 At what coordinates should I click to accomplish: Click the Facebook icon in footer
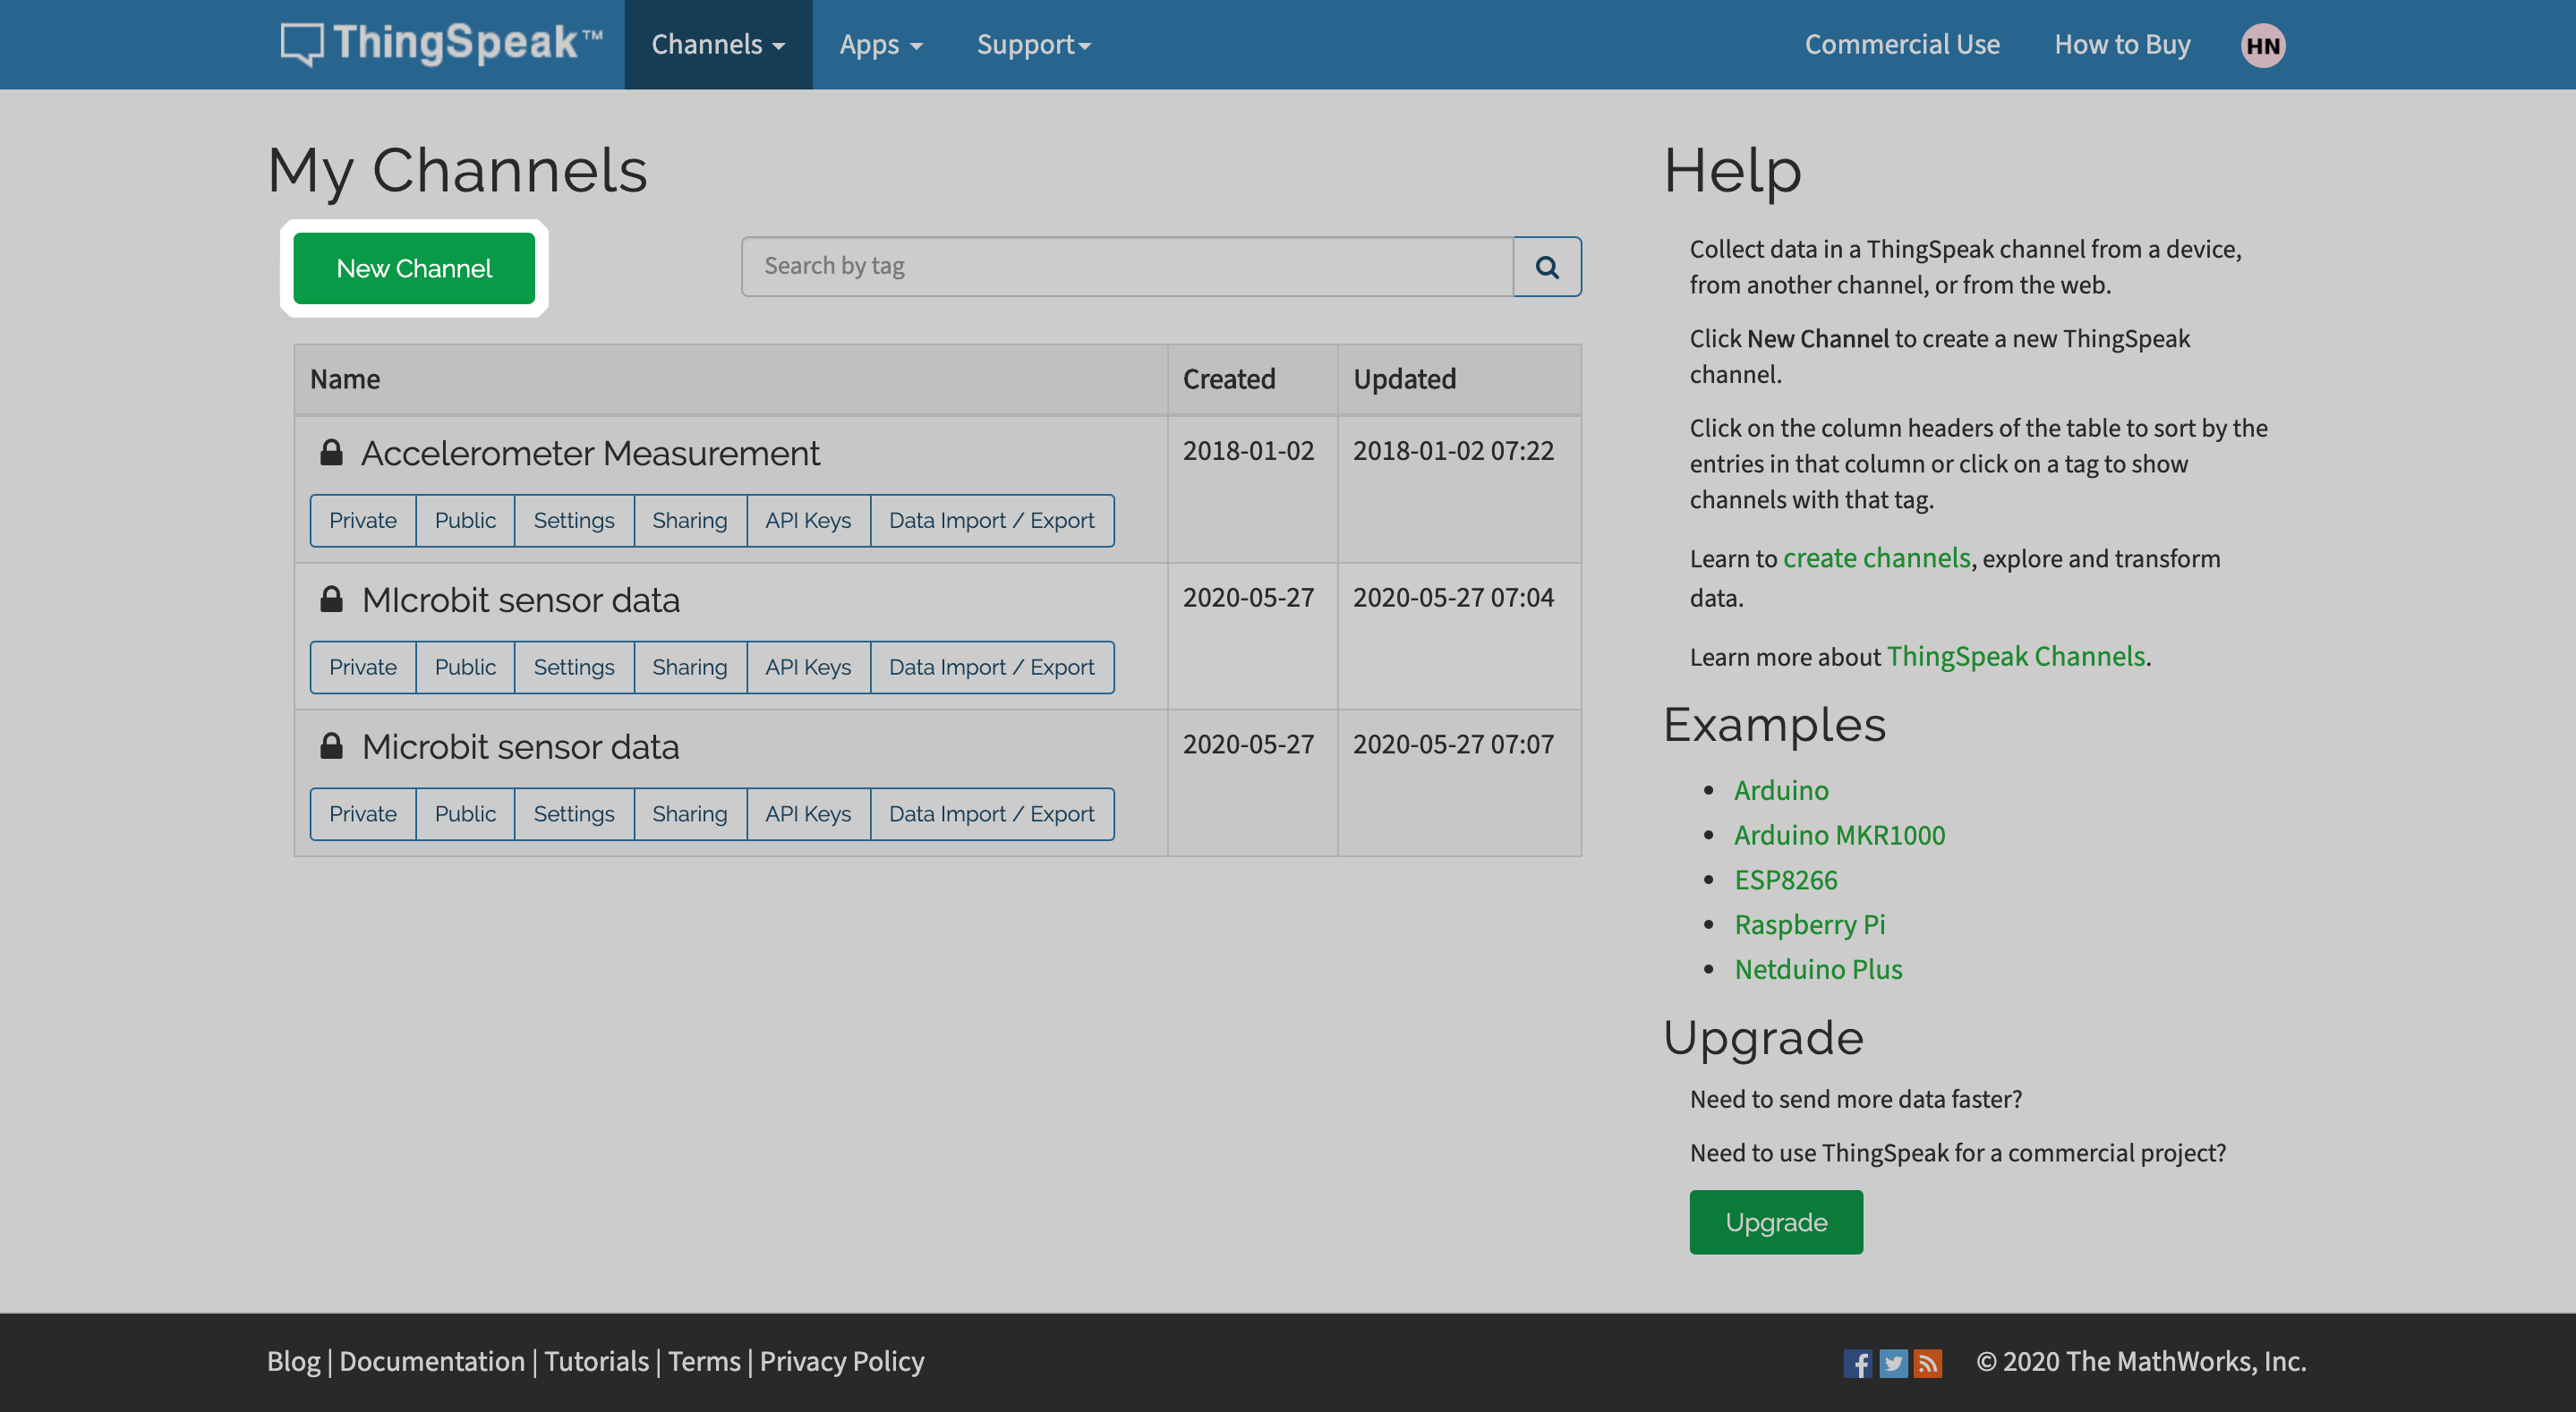[x=1857, y=1363]
